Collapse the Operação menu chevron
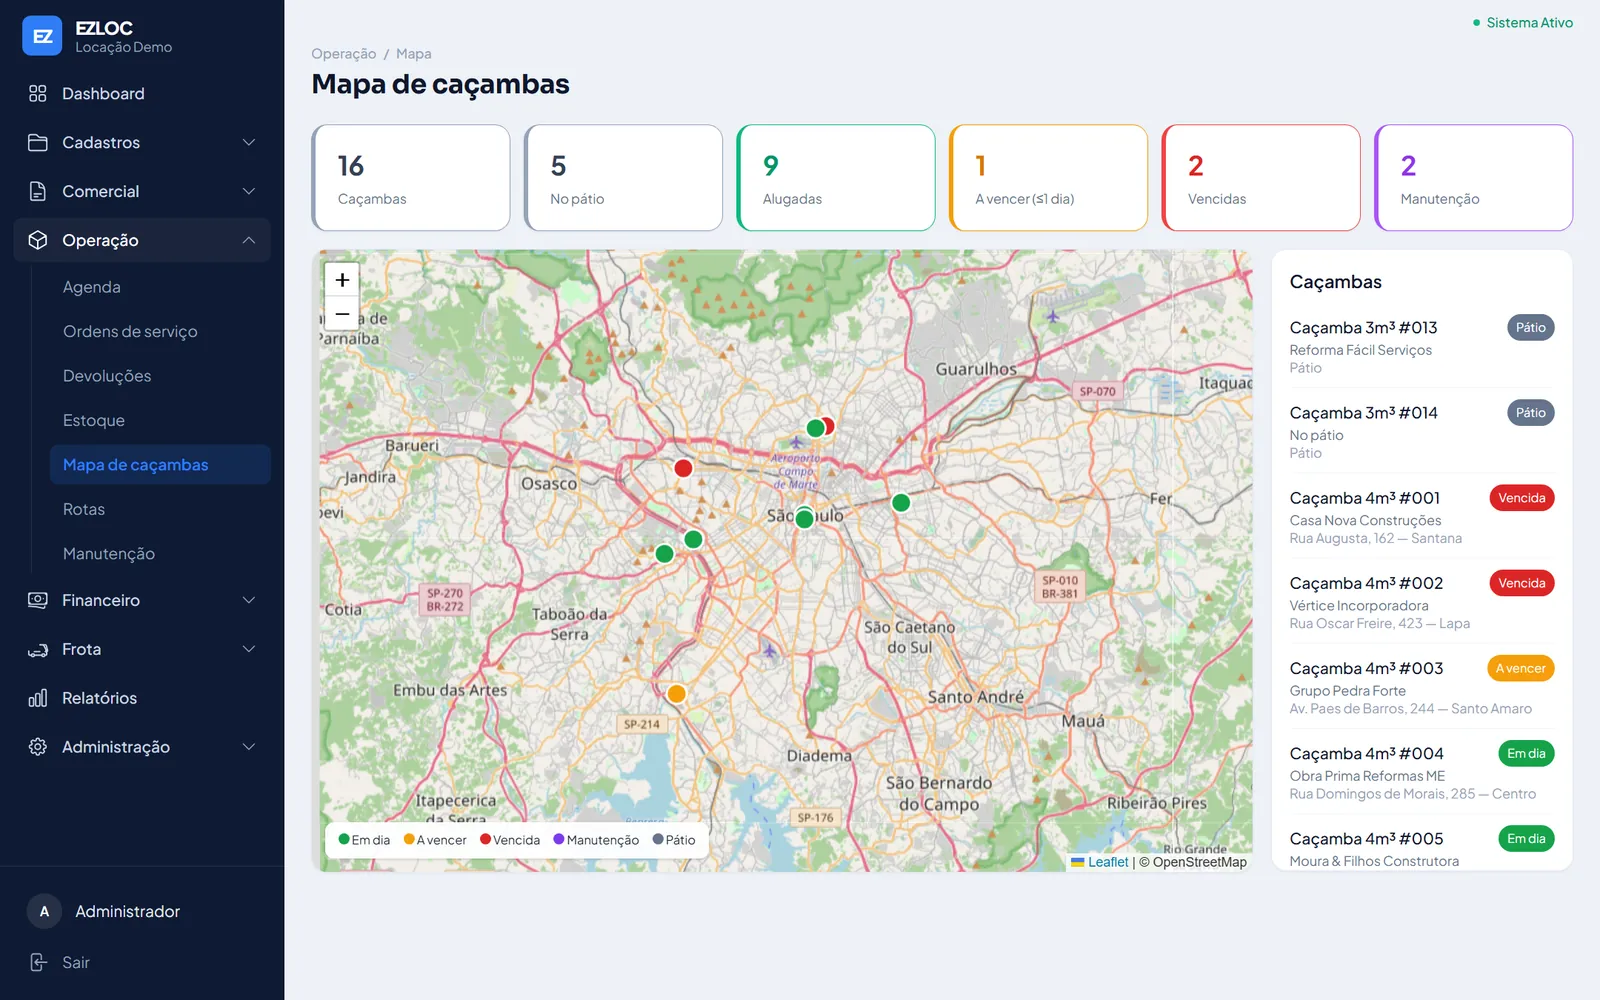1600x1000 pixels. pyautogui.click(x=249, y=240)
